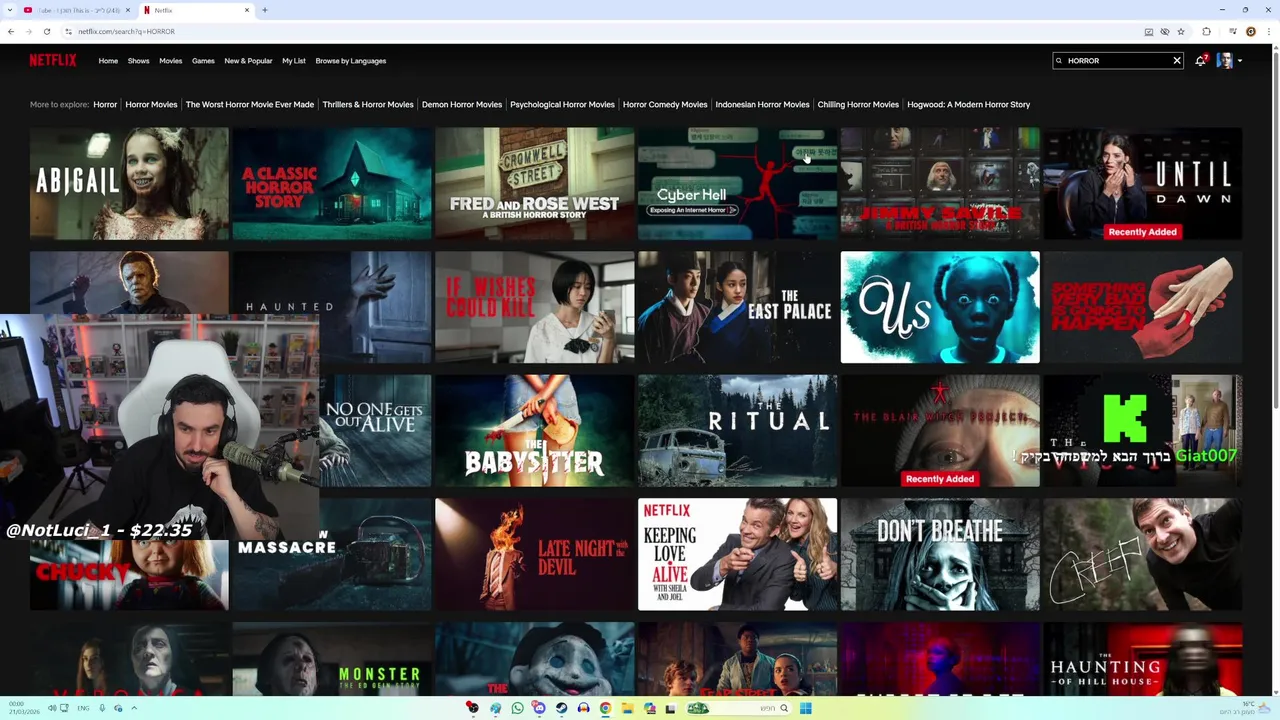
Task: Open Browse by Languages
Action: (351, 61)
